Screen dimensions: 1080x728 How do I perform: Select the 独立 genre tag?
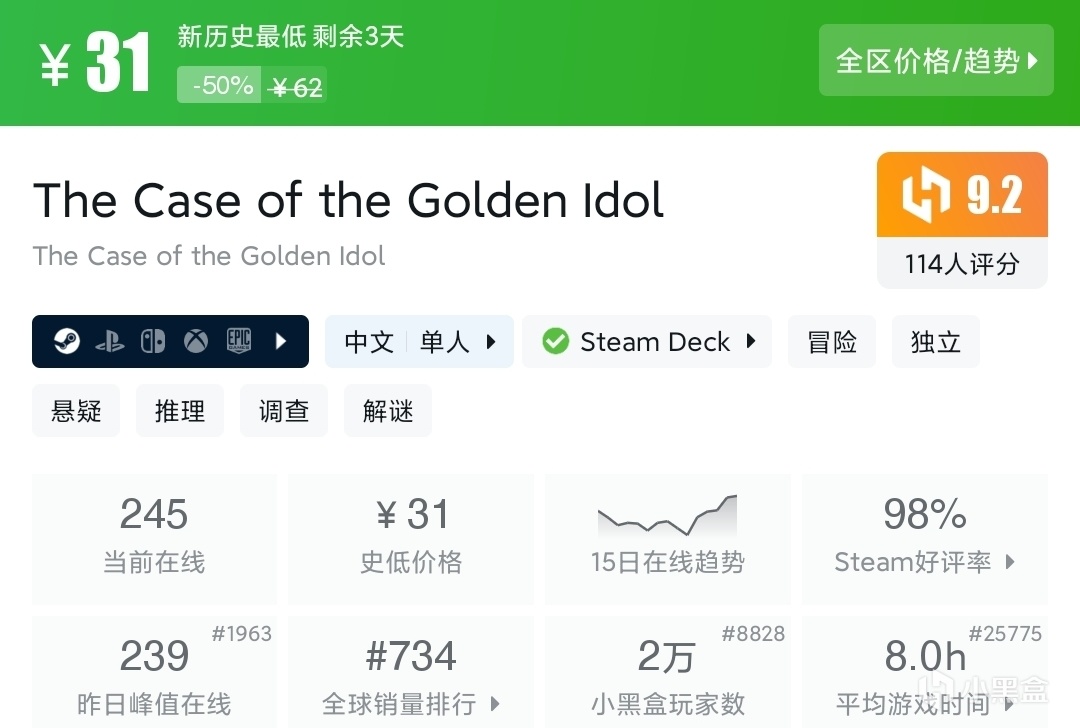pyautogui.click(x=936, y=342)
